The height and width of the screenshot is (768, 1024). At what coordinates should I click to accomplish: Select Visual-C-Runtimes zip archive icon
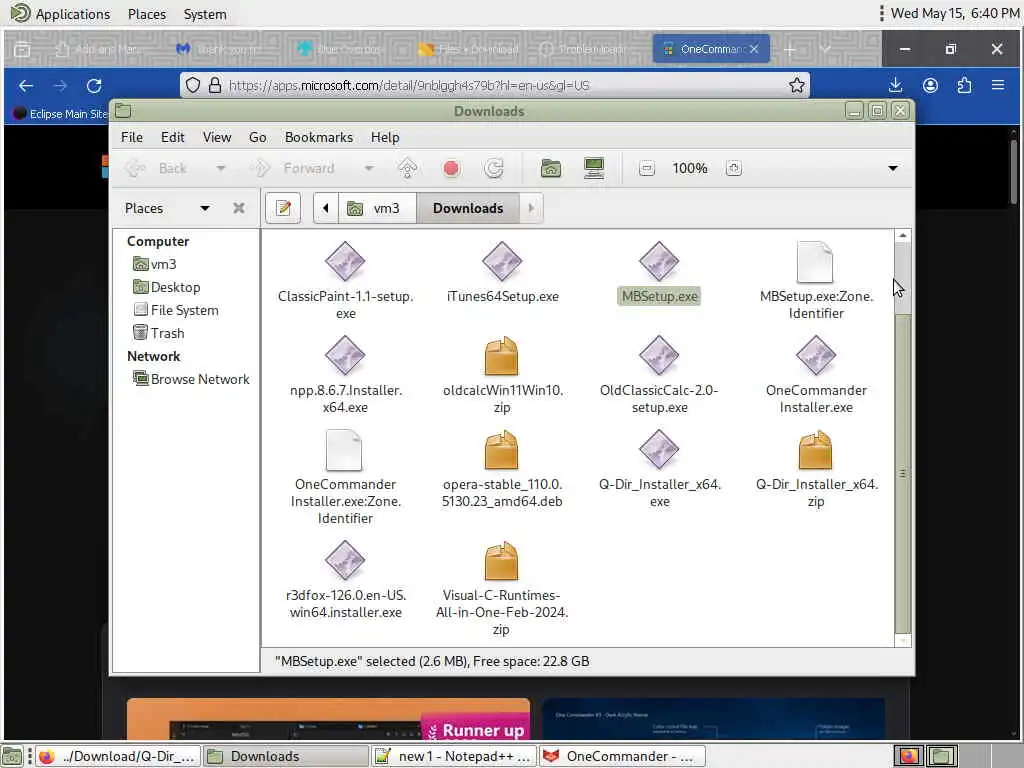pyautogui.click(x=502, y=561)
